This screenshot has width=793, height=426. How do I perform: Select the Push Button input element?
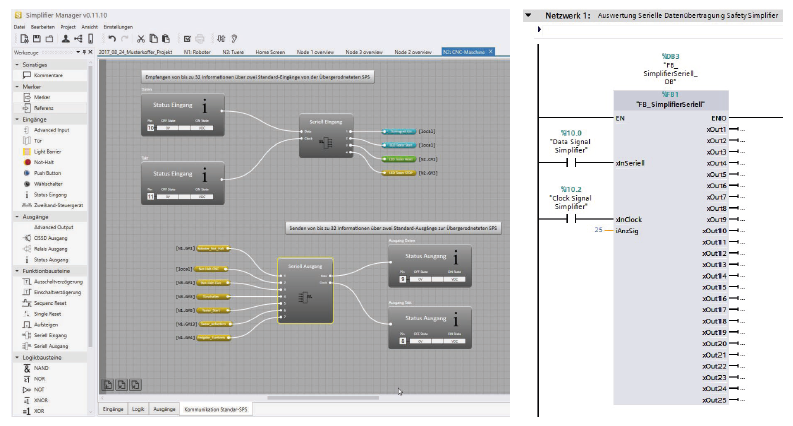[46, 172]
